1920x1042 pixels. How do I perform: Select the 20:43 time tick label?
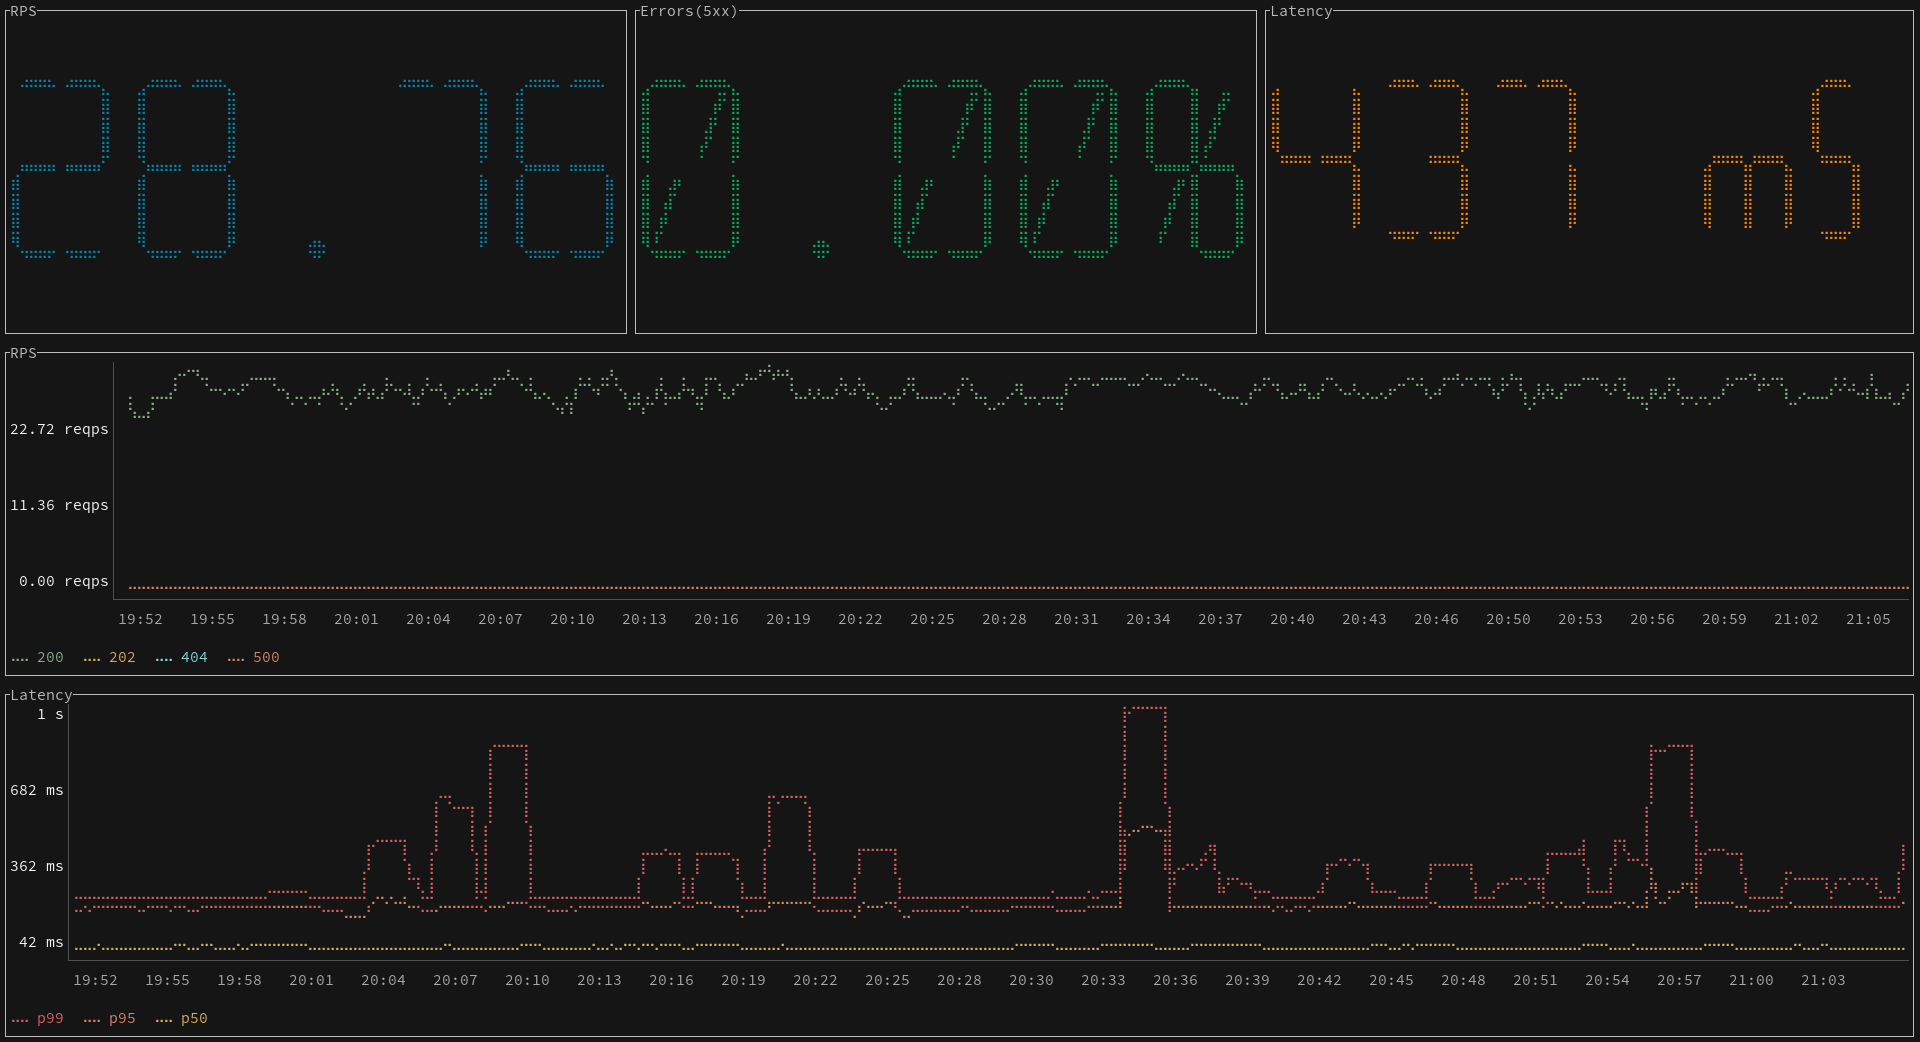click(x=1364, y=619)
